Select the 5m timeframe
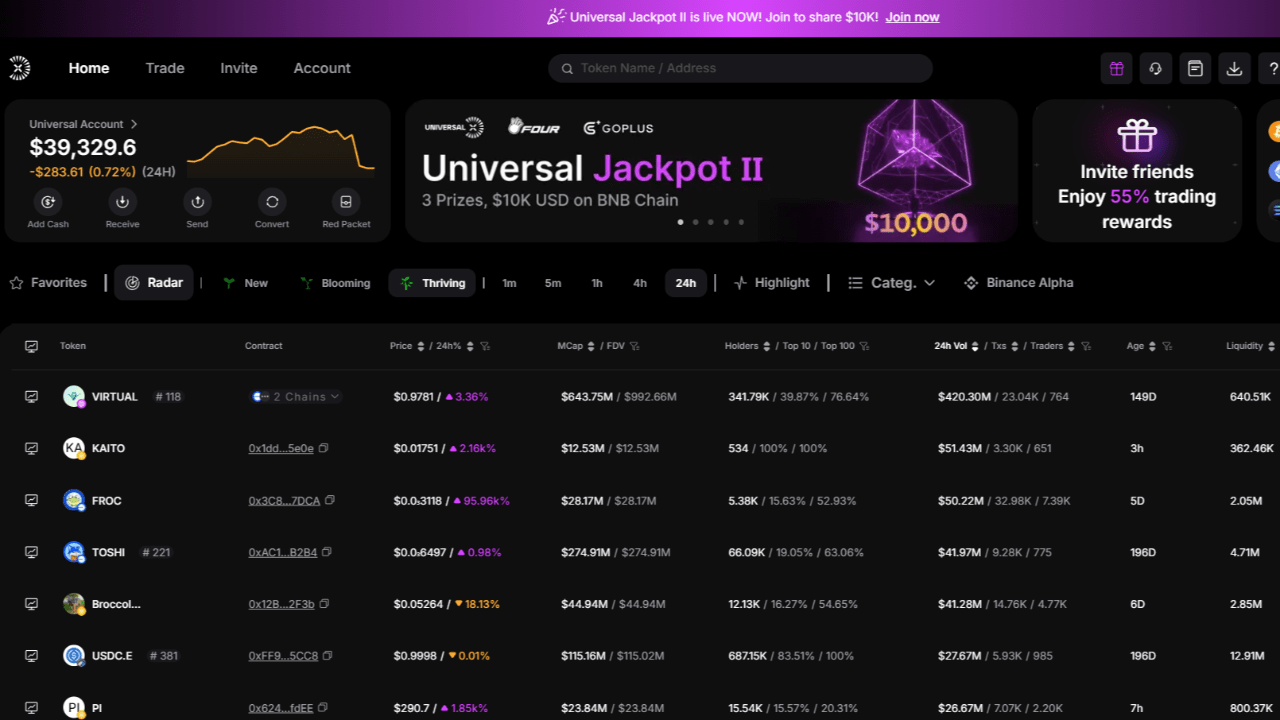The height and width of the screenshot is (720, 1280). tap(553, 283)
